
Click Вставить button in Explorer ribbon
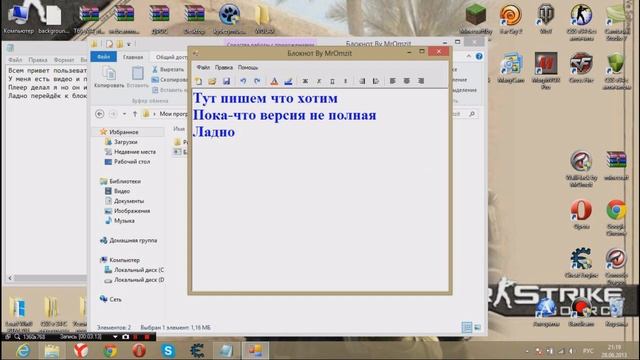138,77
